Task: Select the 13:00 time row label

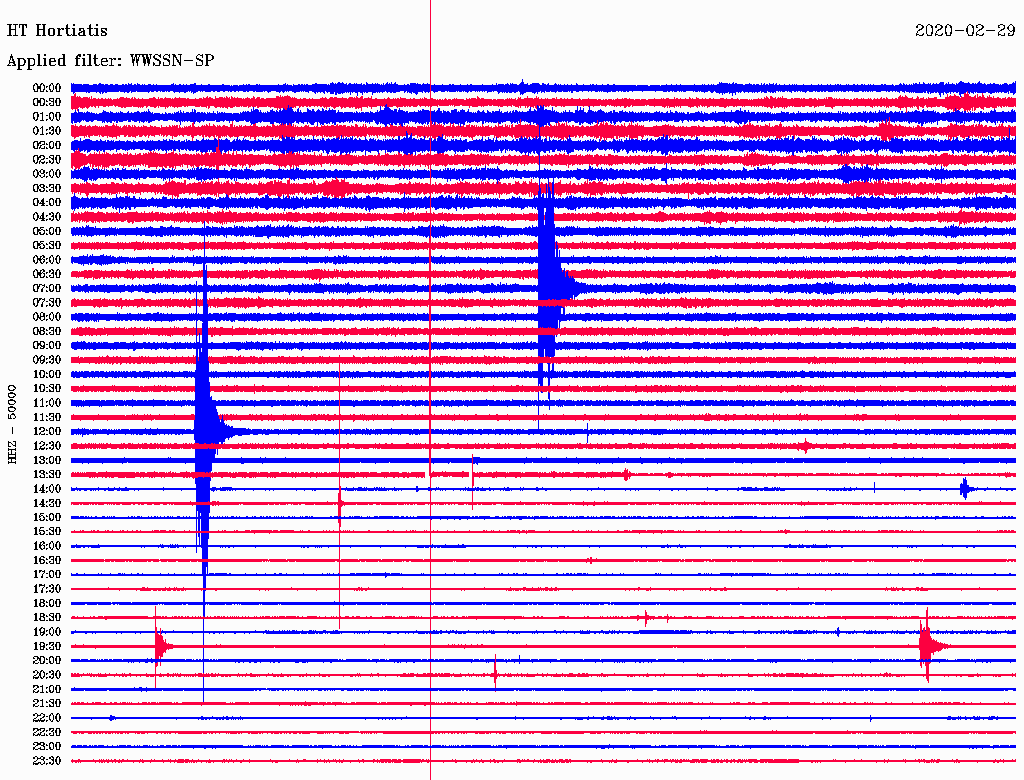Action: [47, 461]
